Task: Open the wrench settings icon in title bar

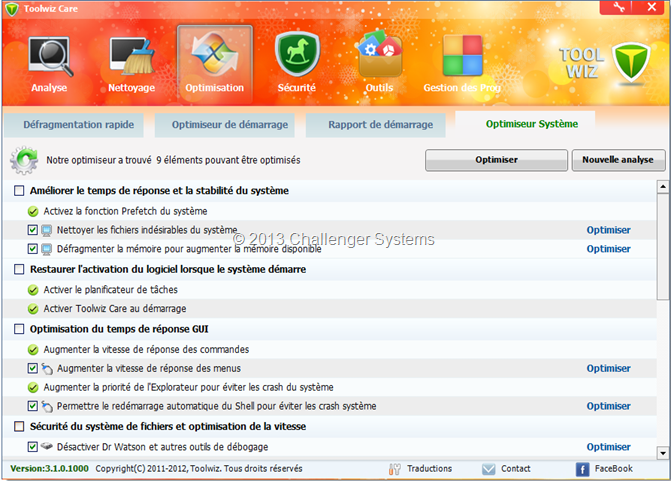Action: (619, 7)
